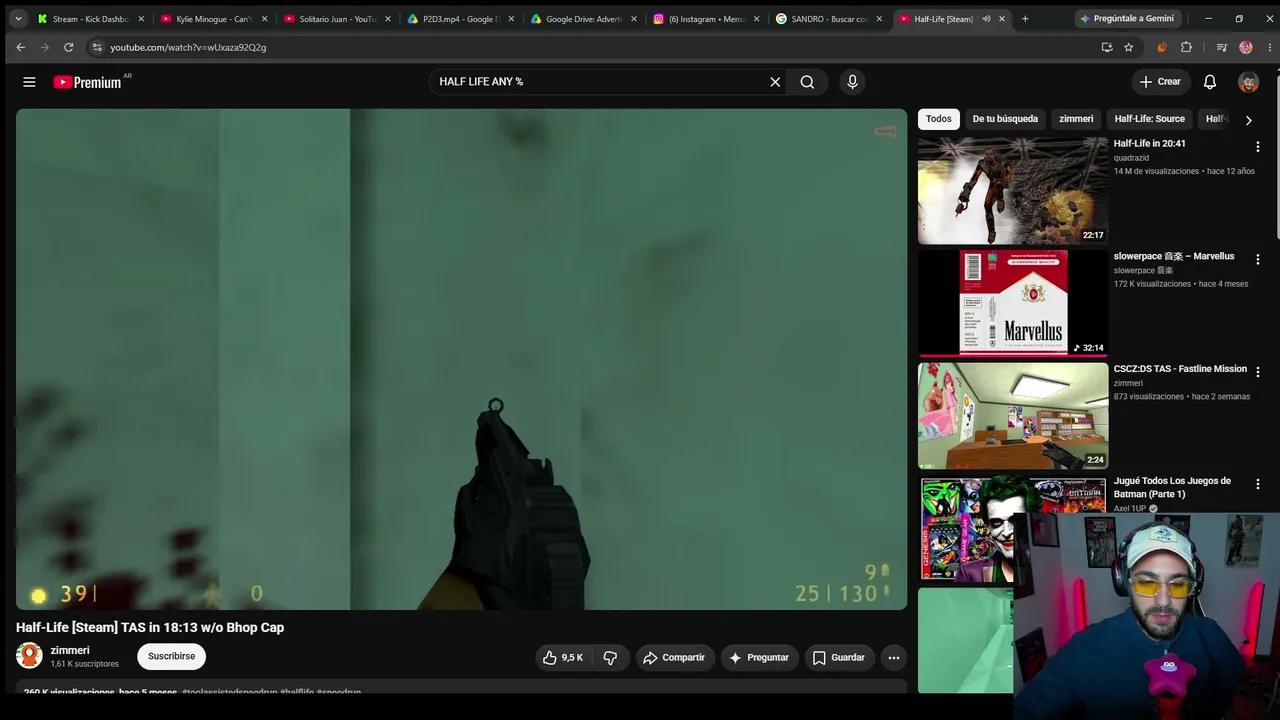Open the quadrazid channel name
Image resolution: width=1280 pixels, height=720 pixels.
tap(1131, 158)
